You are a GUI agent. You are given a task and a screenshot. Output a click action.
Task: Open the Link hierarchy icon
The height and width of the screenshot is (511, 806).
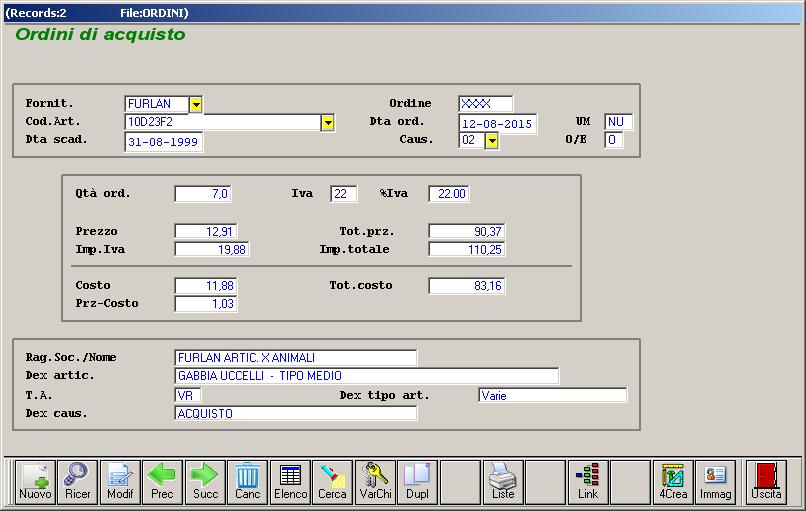588,482
